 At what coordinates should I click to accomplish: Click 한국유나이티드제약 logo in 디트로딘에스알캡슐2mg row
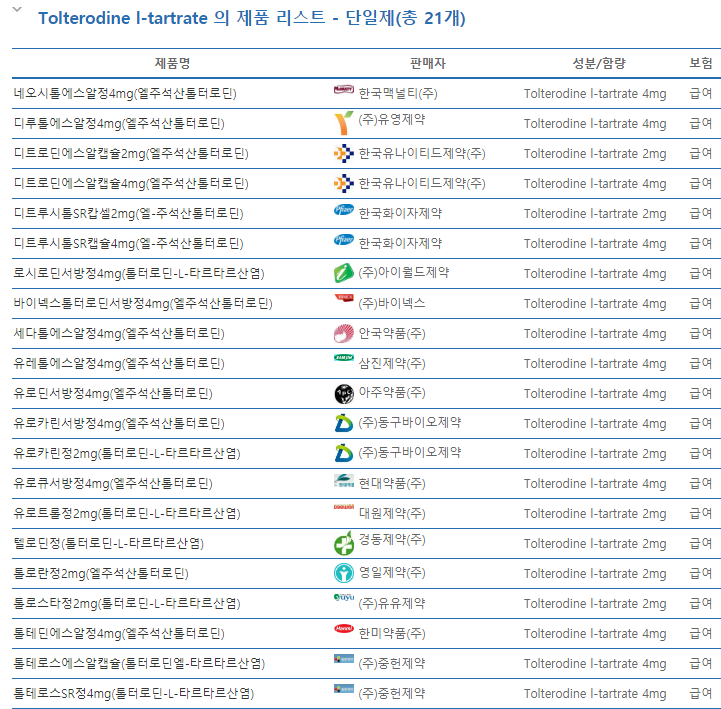pyautogui.click(x=343, y=154)
